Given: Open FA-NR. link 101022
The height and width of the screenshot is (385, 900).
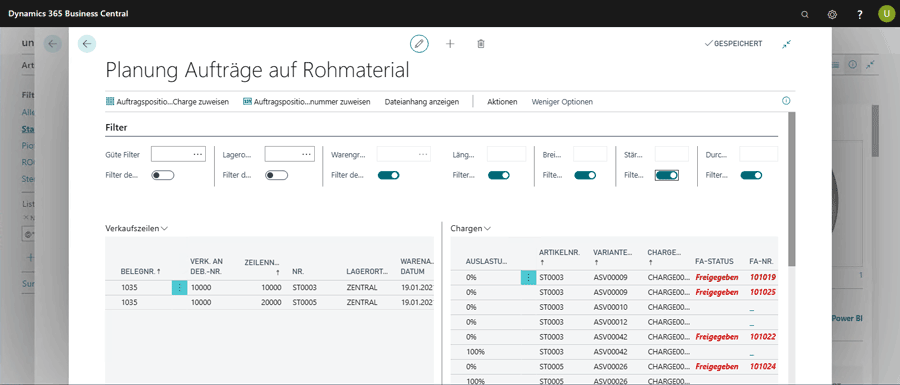Looking at the screenshot, I should click(763, 337).
